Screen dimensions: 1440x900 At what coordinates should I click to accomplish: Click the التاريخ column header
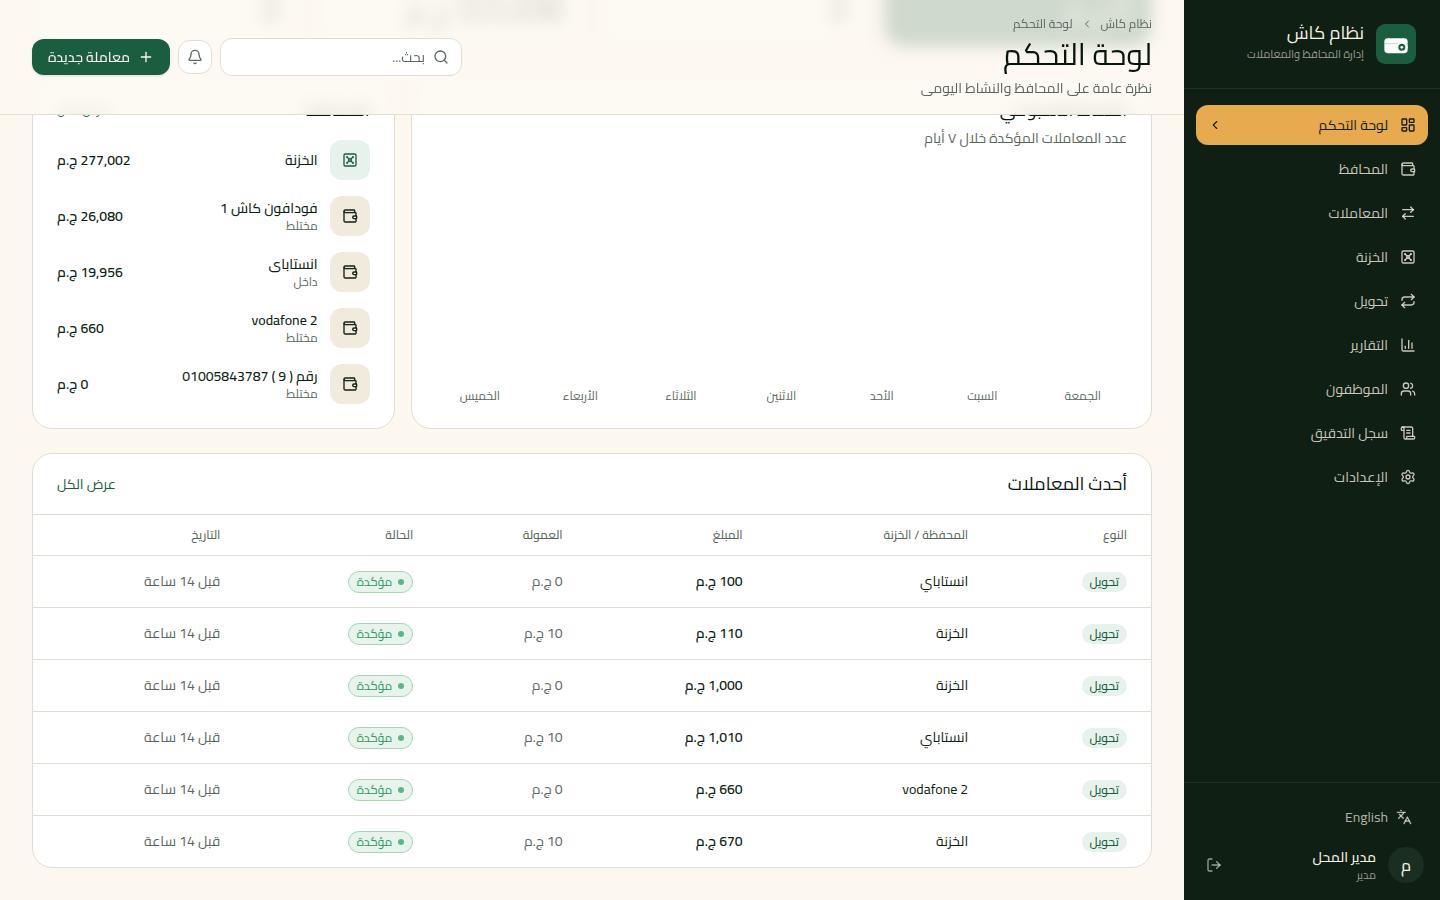[x=206, y=535]
